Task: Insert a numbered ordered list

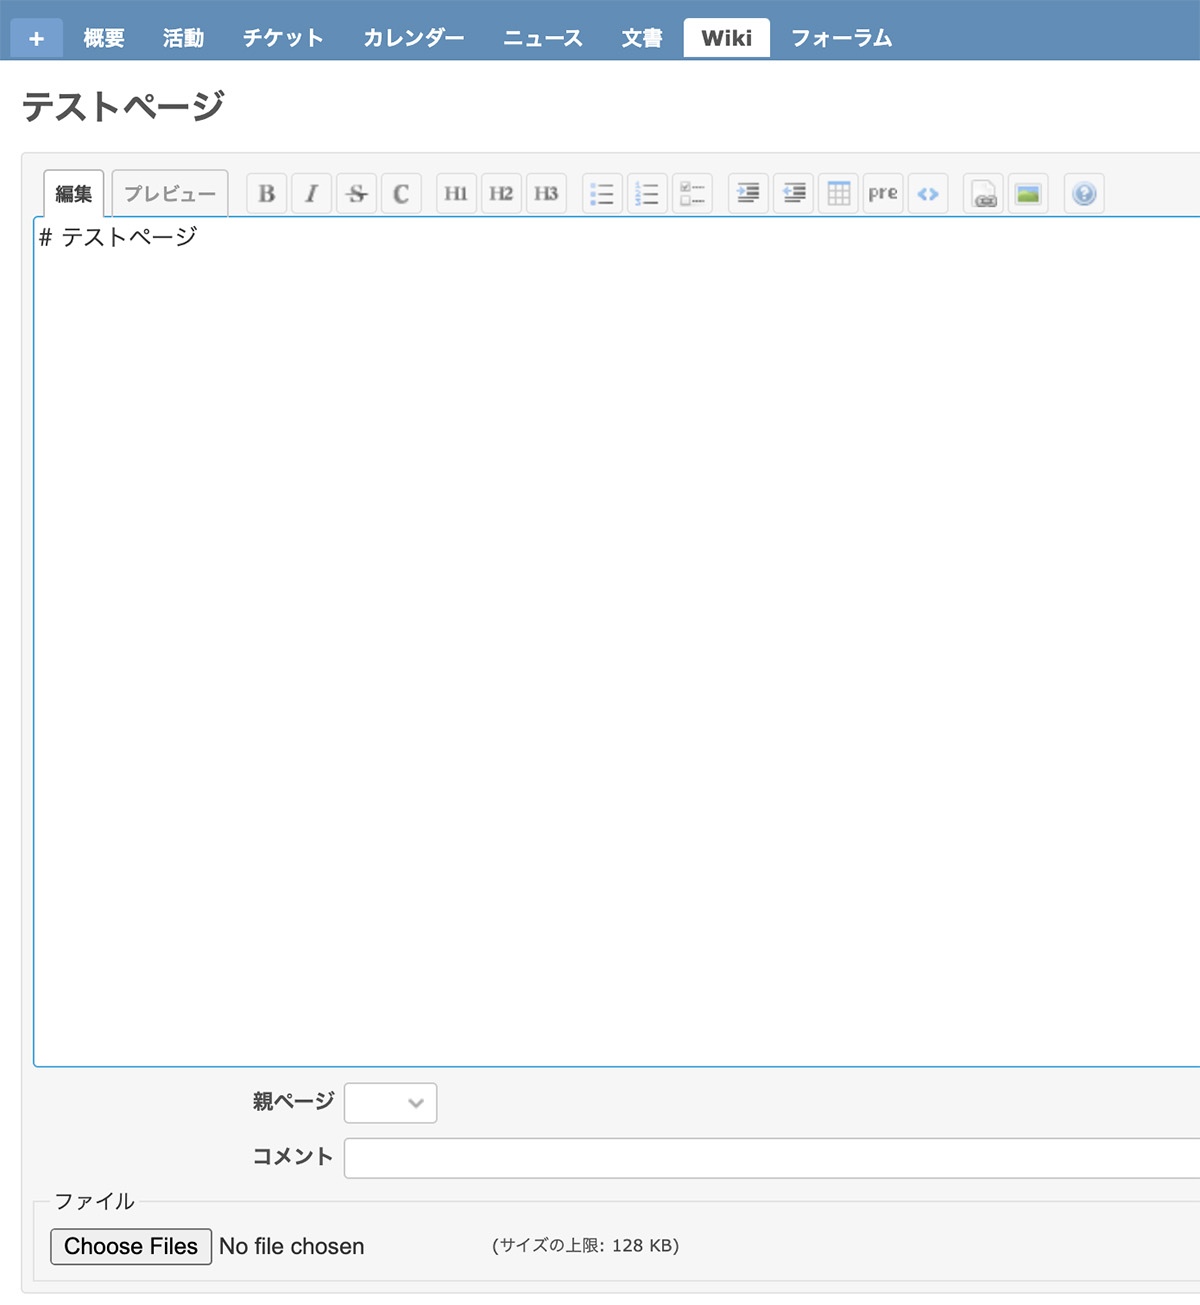Action: click(x=647, y=193)
